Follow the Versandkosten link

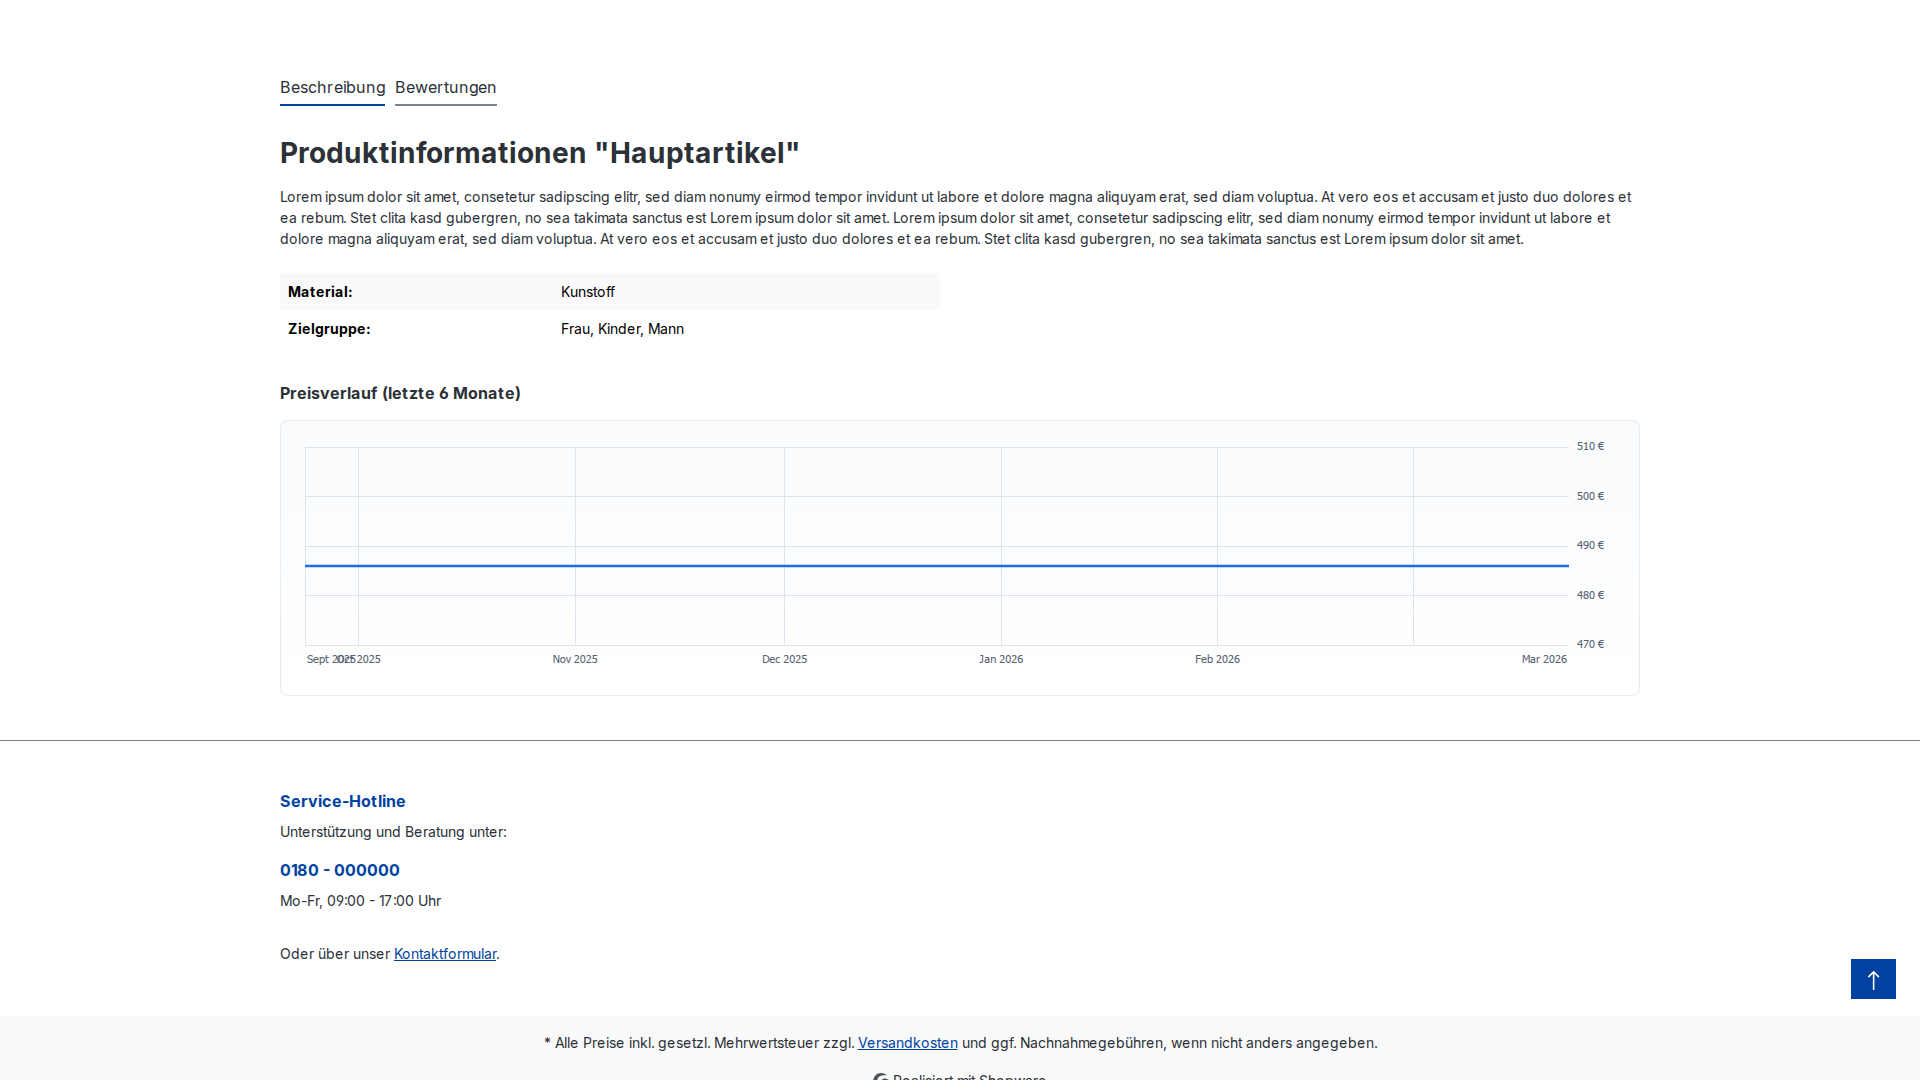pyautogui.click(x=907, y=1043)
